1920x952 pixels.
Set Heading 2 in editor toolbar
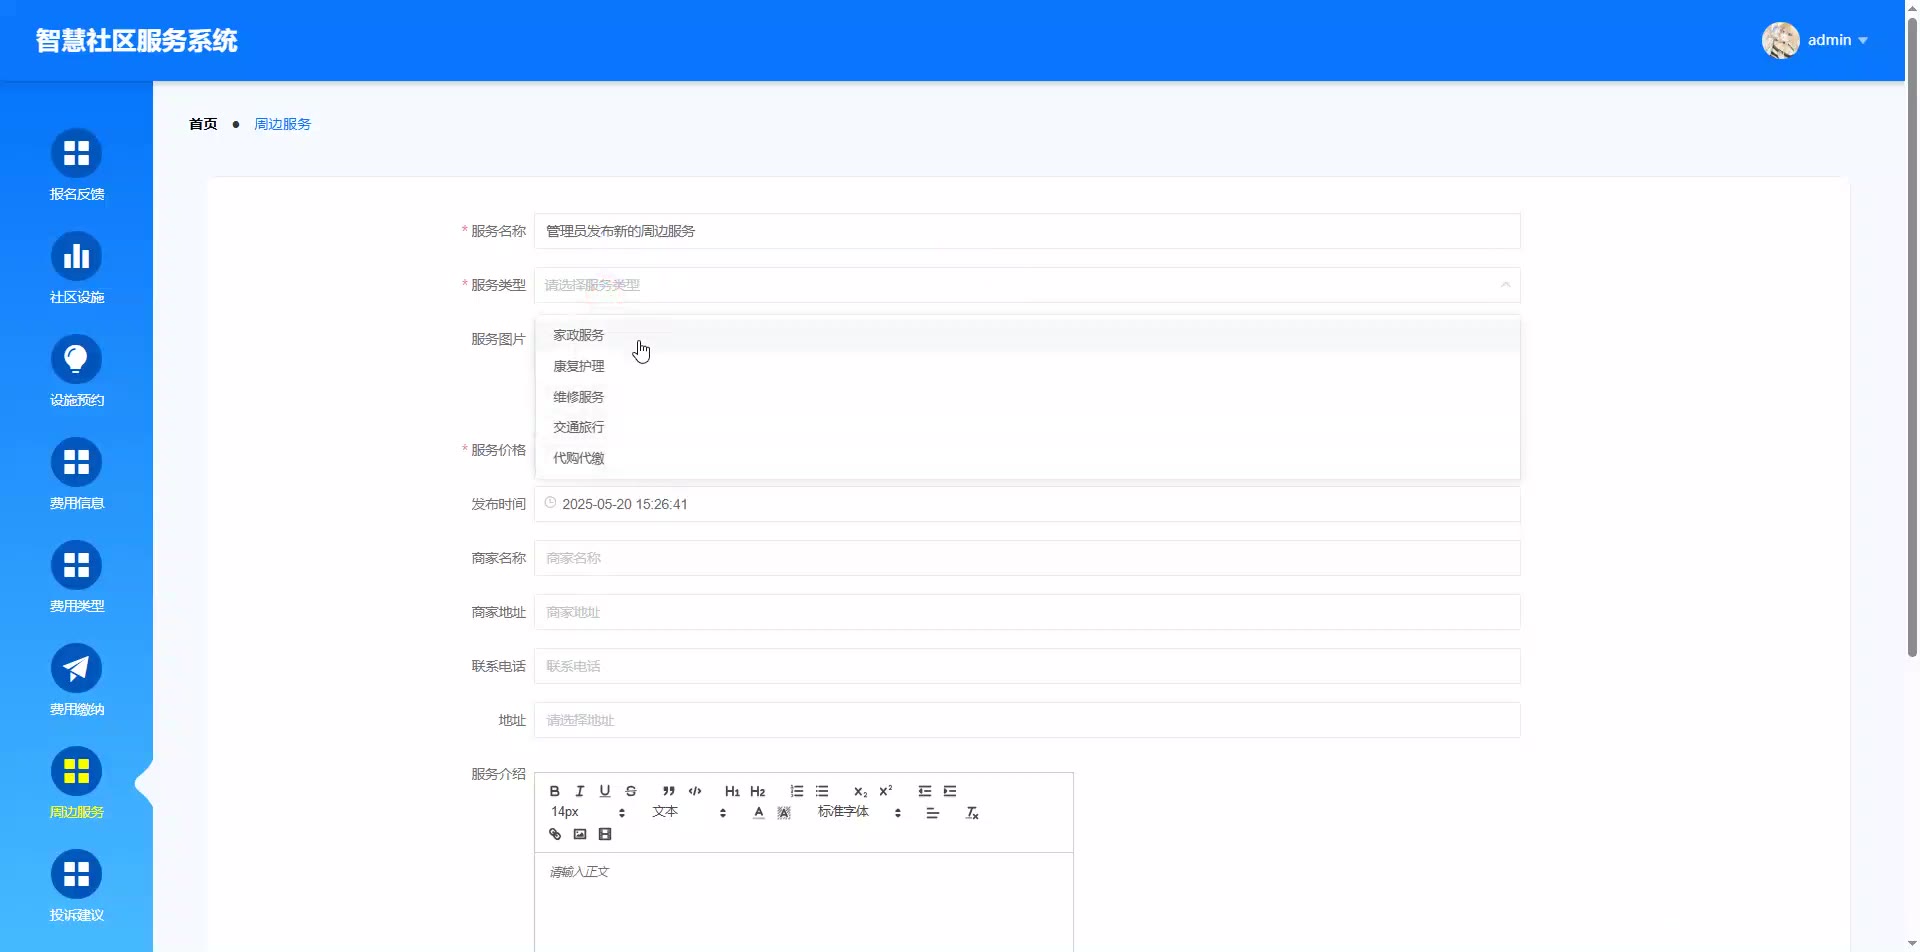[758, 791]
